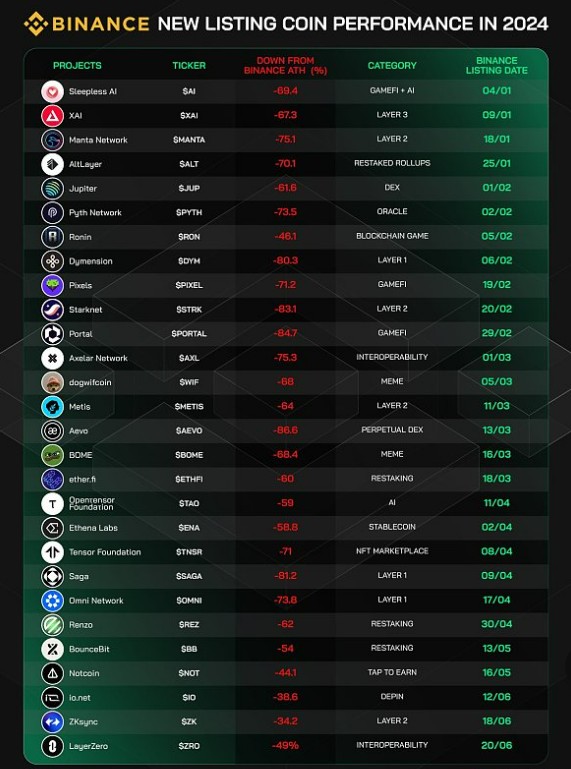Click the dogwifcoin dog icon
Viewport: 571px width, 769px height.
point(52,383)
